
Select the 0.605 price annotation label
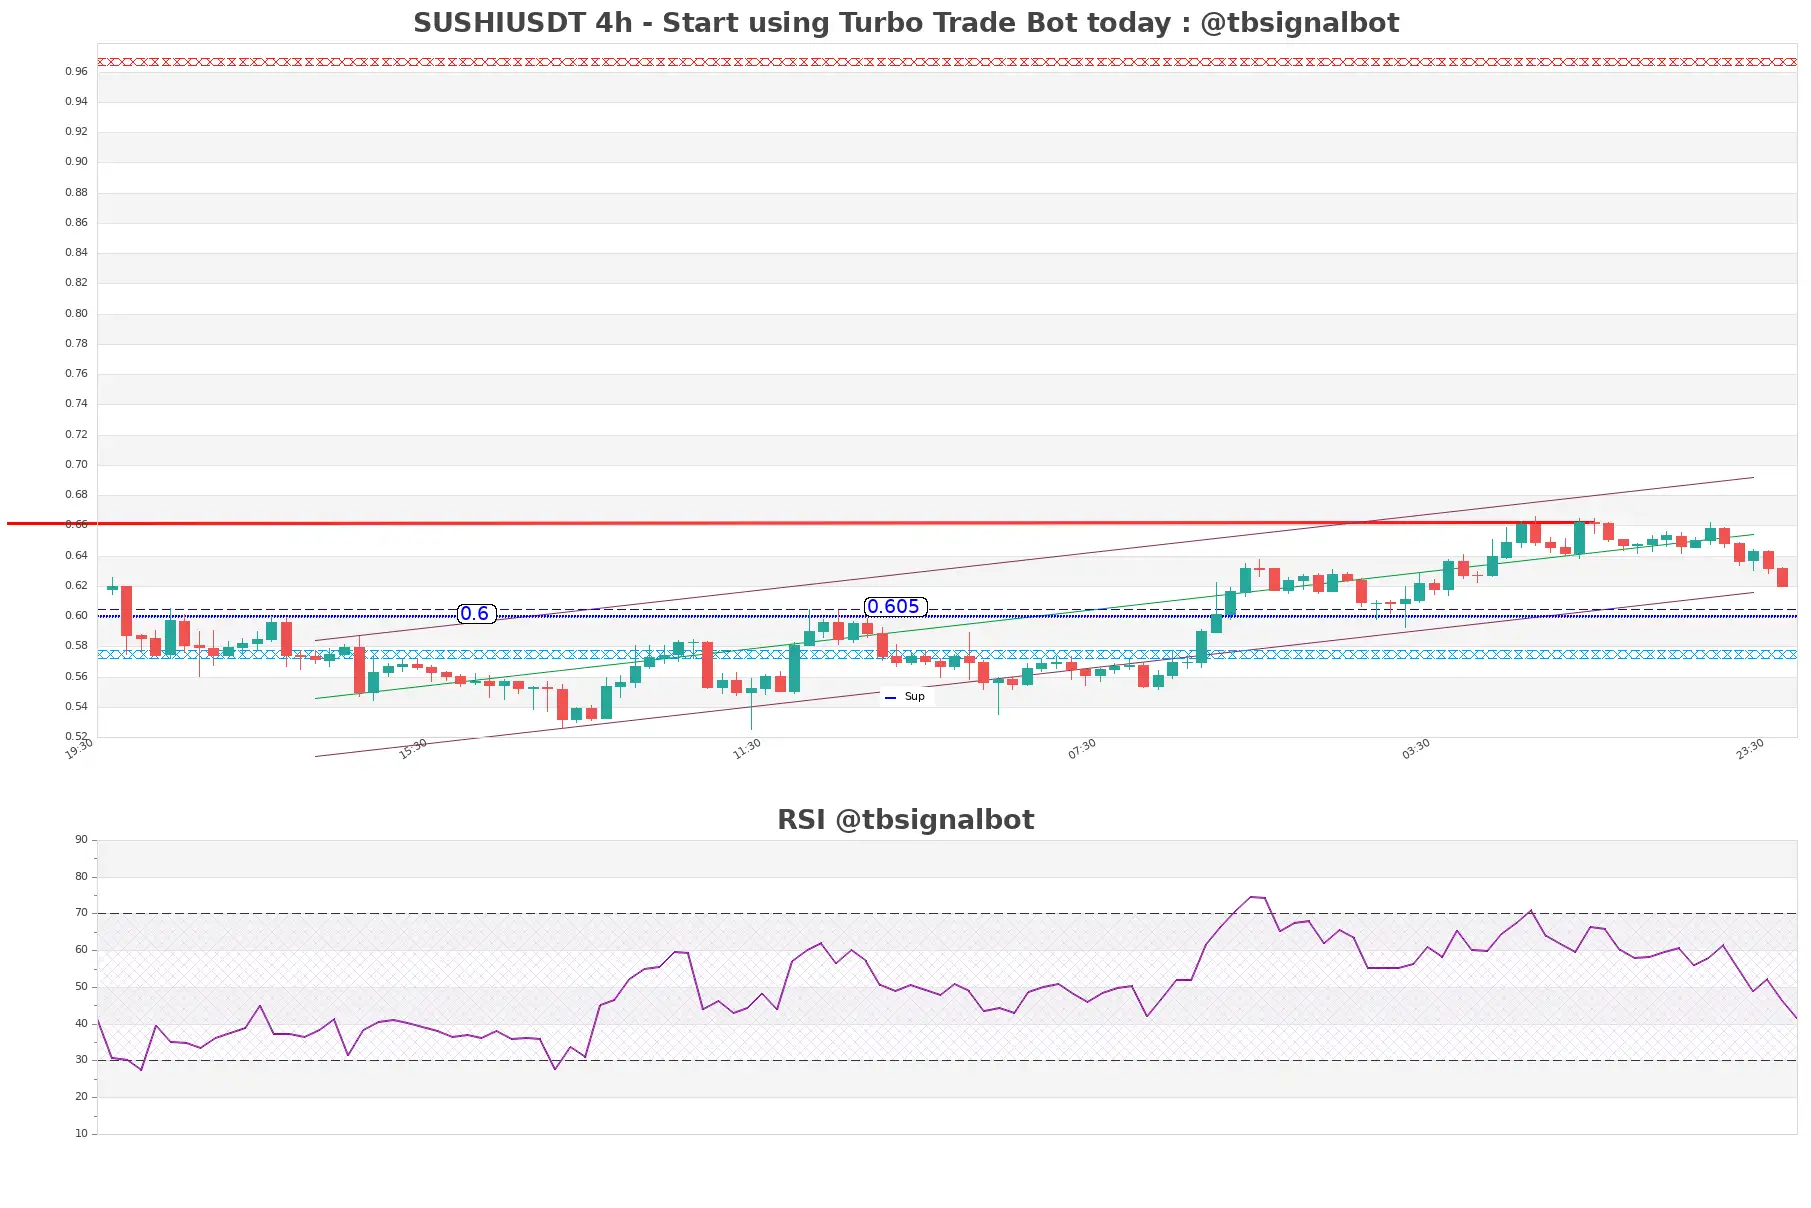point(895,607)
